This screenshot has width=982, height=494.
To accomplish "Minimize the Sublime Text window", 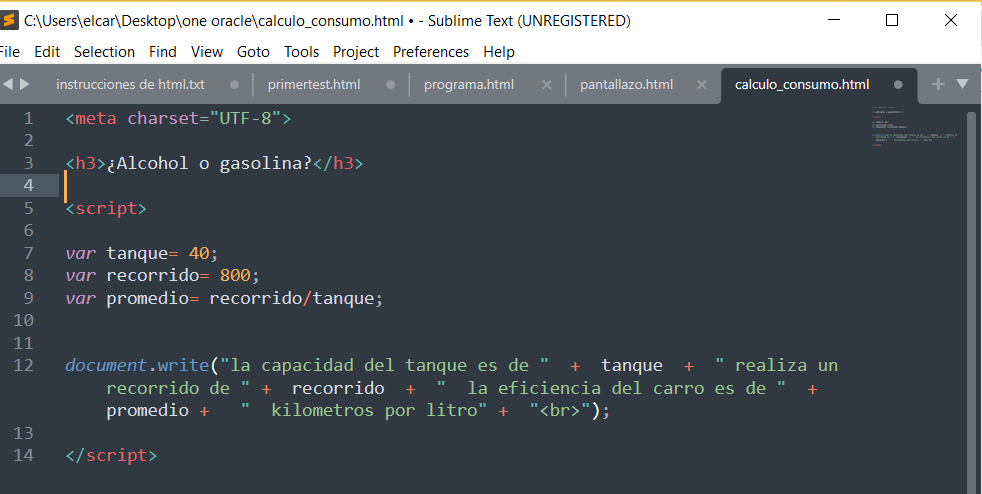I will tap(834, 21).
